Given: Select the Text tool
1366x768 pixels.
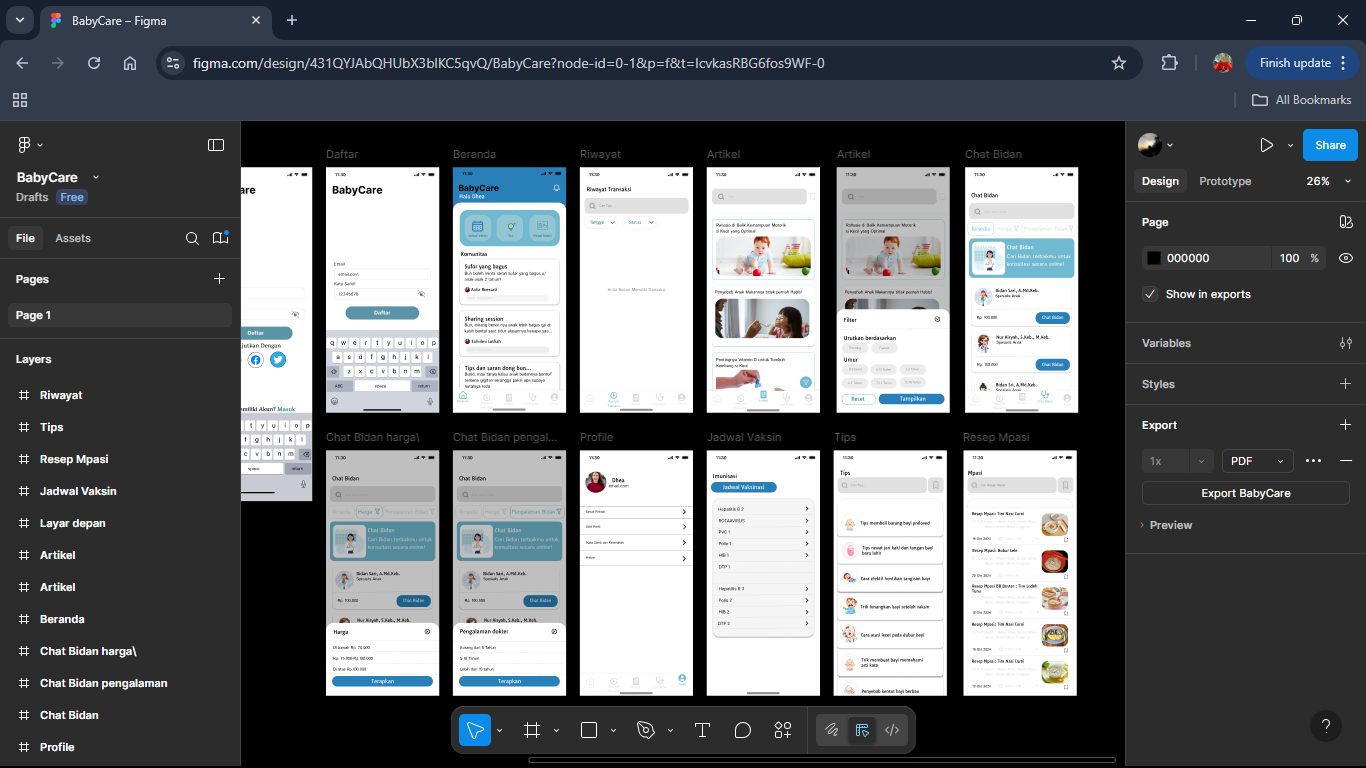Looking at the screenshot, I should click(x=702, y=730).
